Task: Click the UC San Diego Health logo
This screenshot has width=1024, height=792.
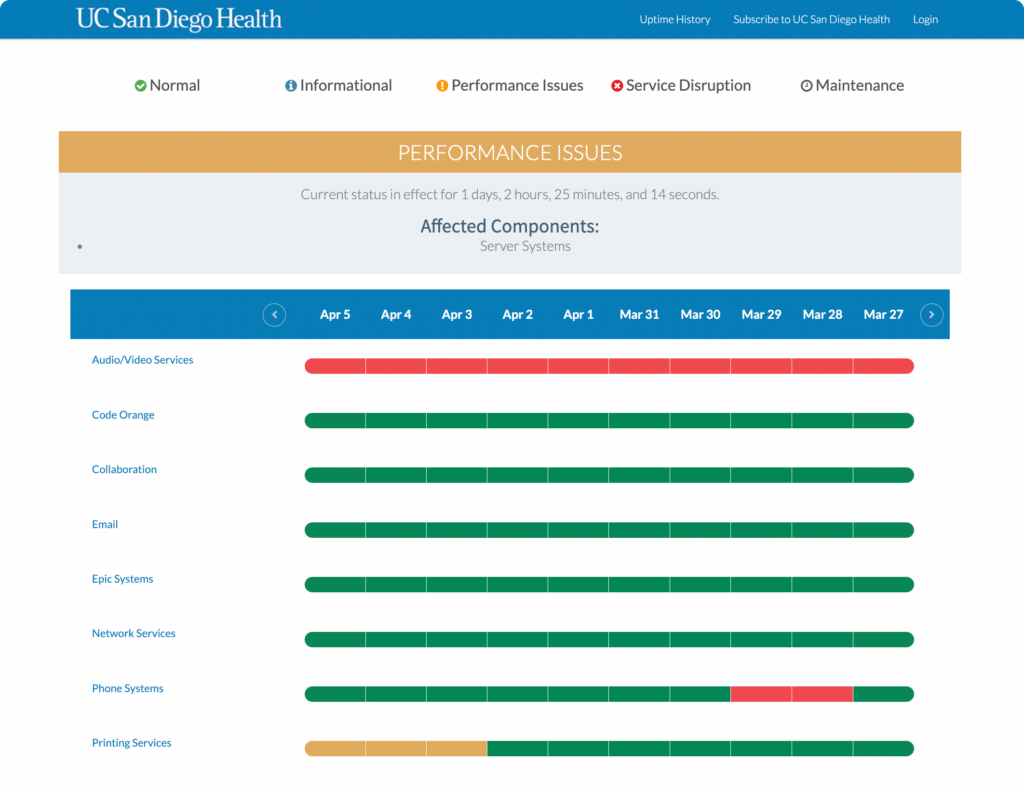Action: (x=178, y=18)
